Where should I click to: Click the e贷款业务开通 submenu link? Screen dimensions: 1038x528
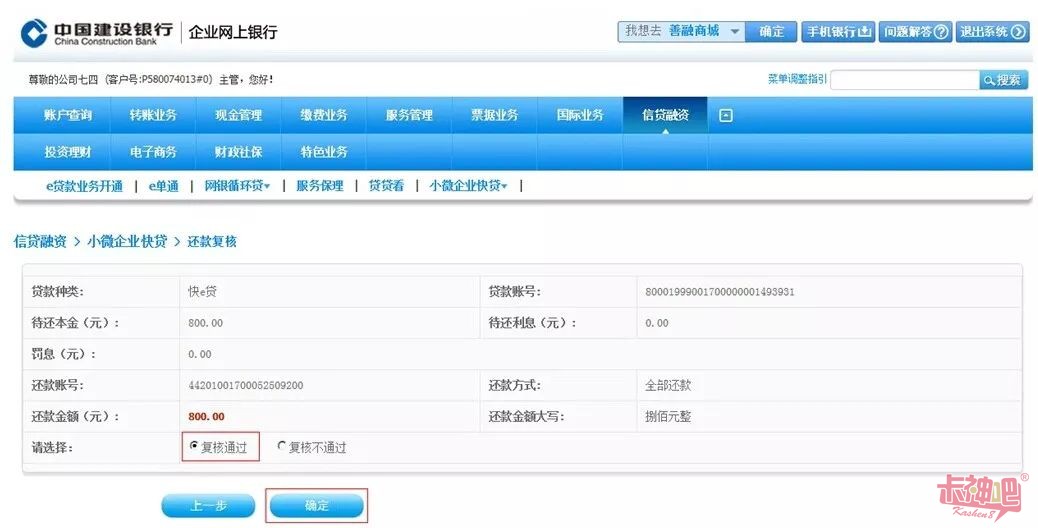click(84, 186)
